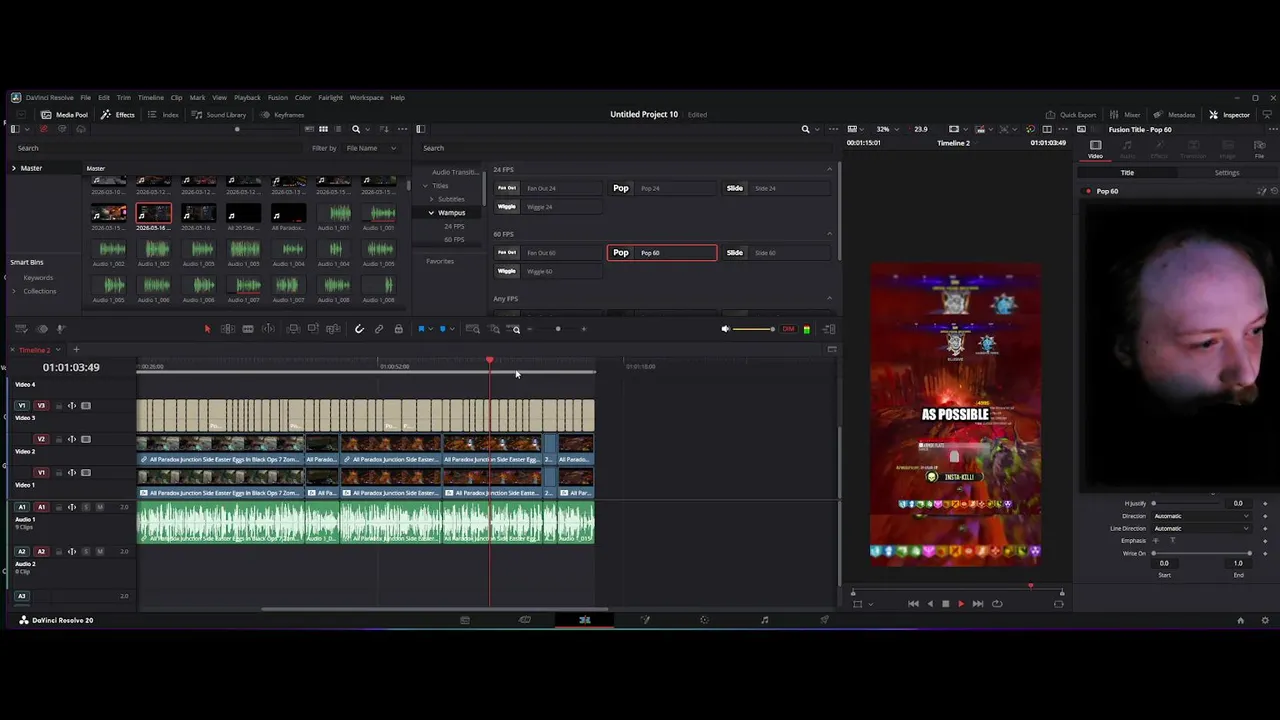Viewport: 1280px width, 720px height.
Task: Toggle the DIM audio button
Action: coord(788,329)
